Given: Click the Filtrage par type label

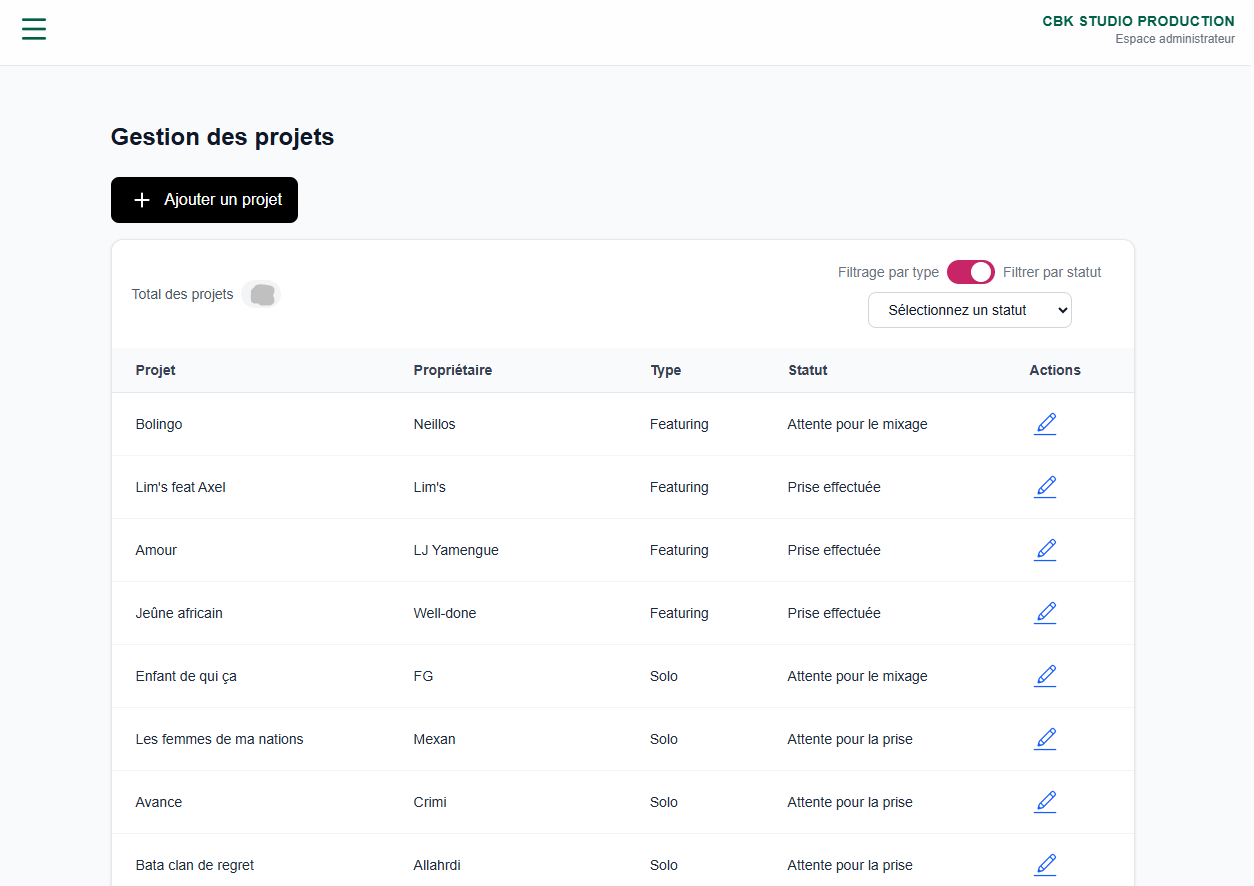Looking at the screenshot, I should click(888, 272).
